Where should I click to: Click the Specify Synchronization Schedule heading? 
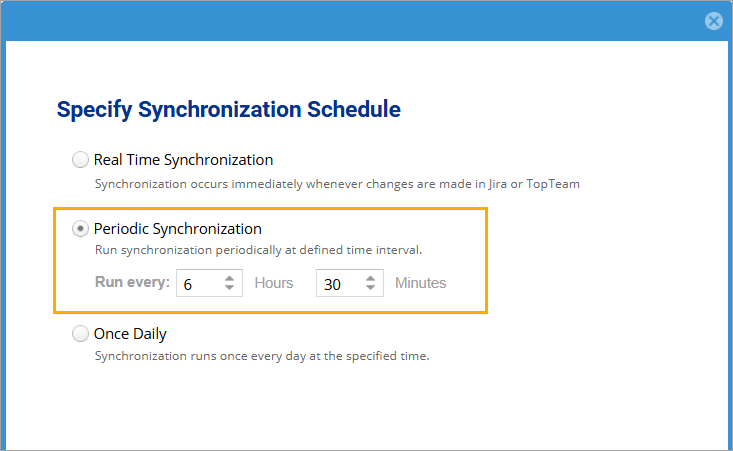(229, 109)
